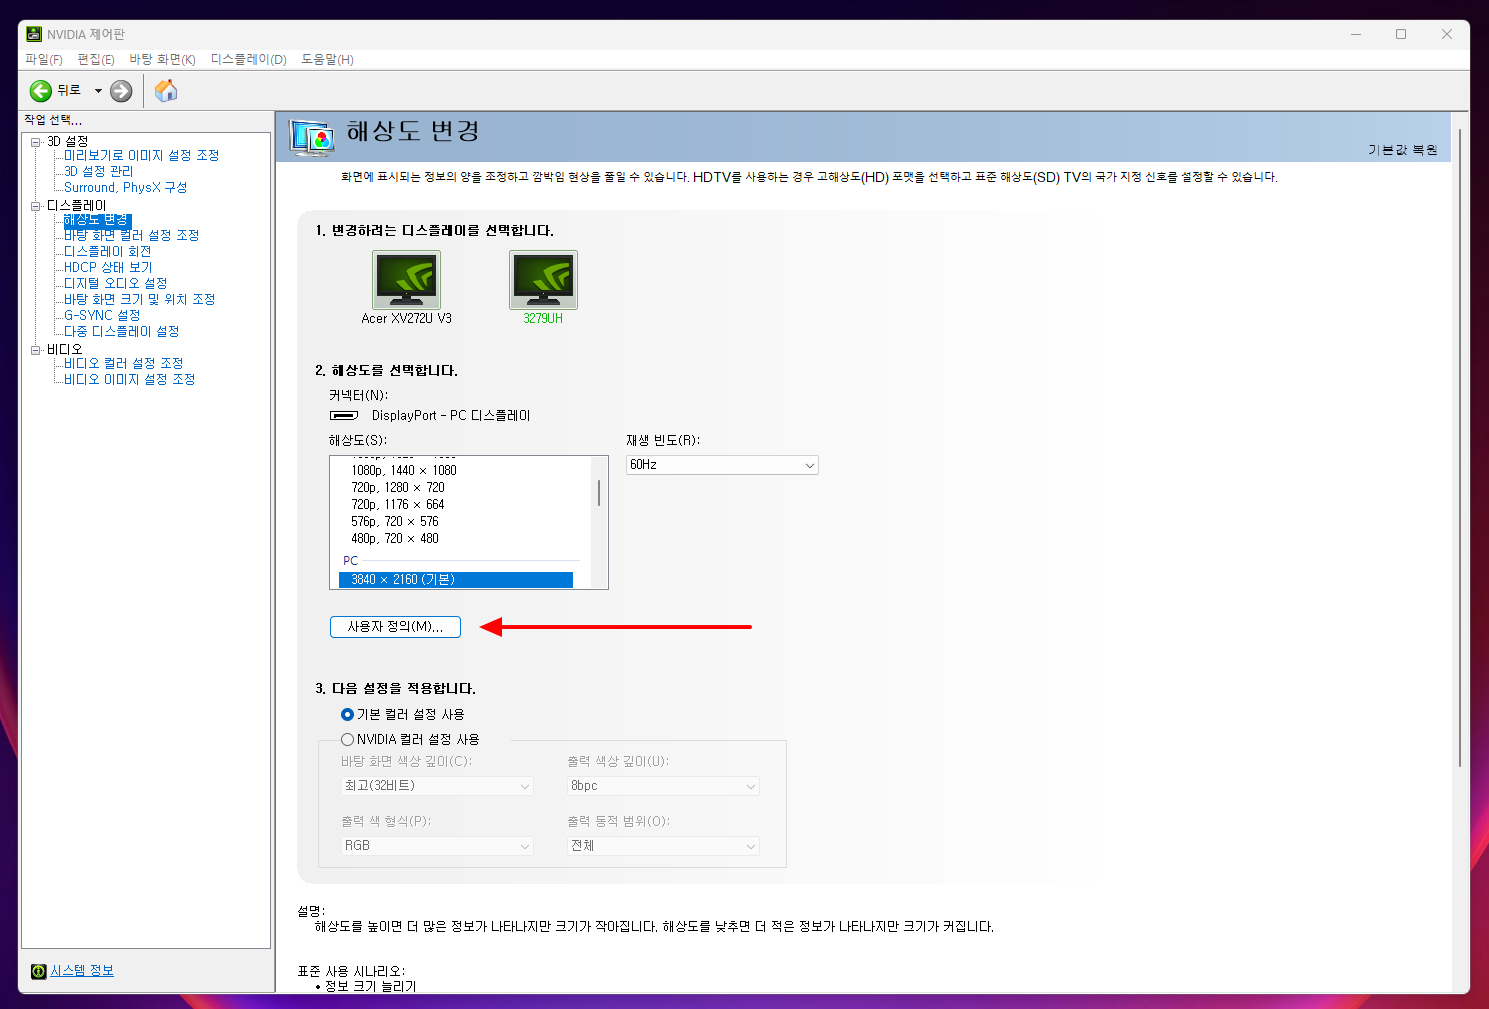1489x1009 pixels.
Task: Select the Acer XV272U V3 monitor icon
Action: pyautogui.click(x=406, y=279)
